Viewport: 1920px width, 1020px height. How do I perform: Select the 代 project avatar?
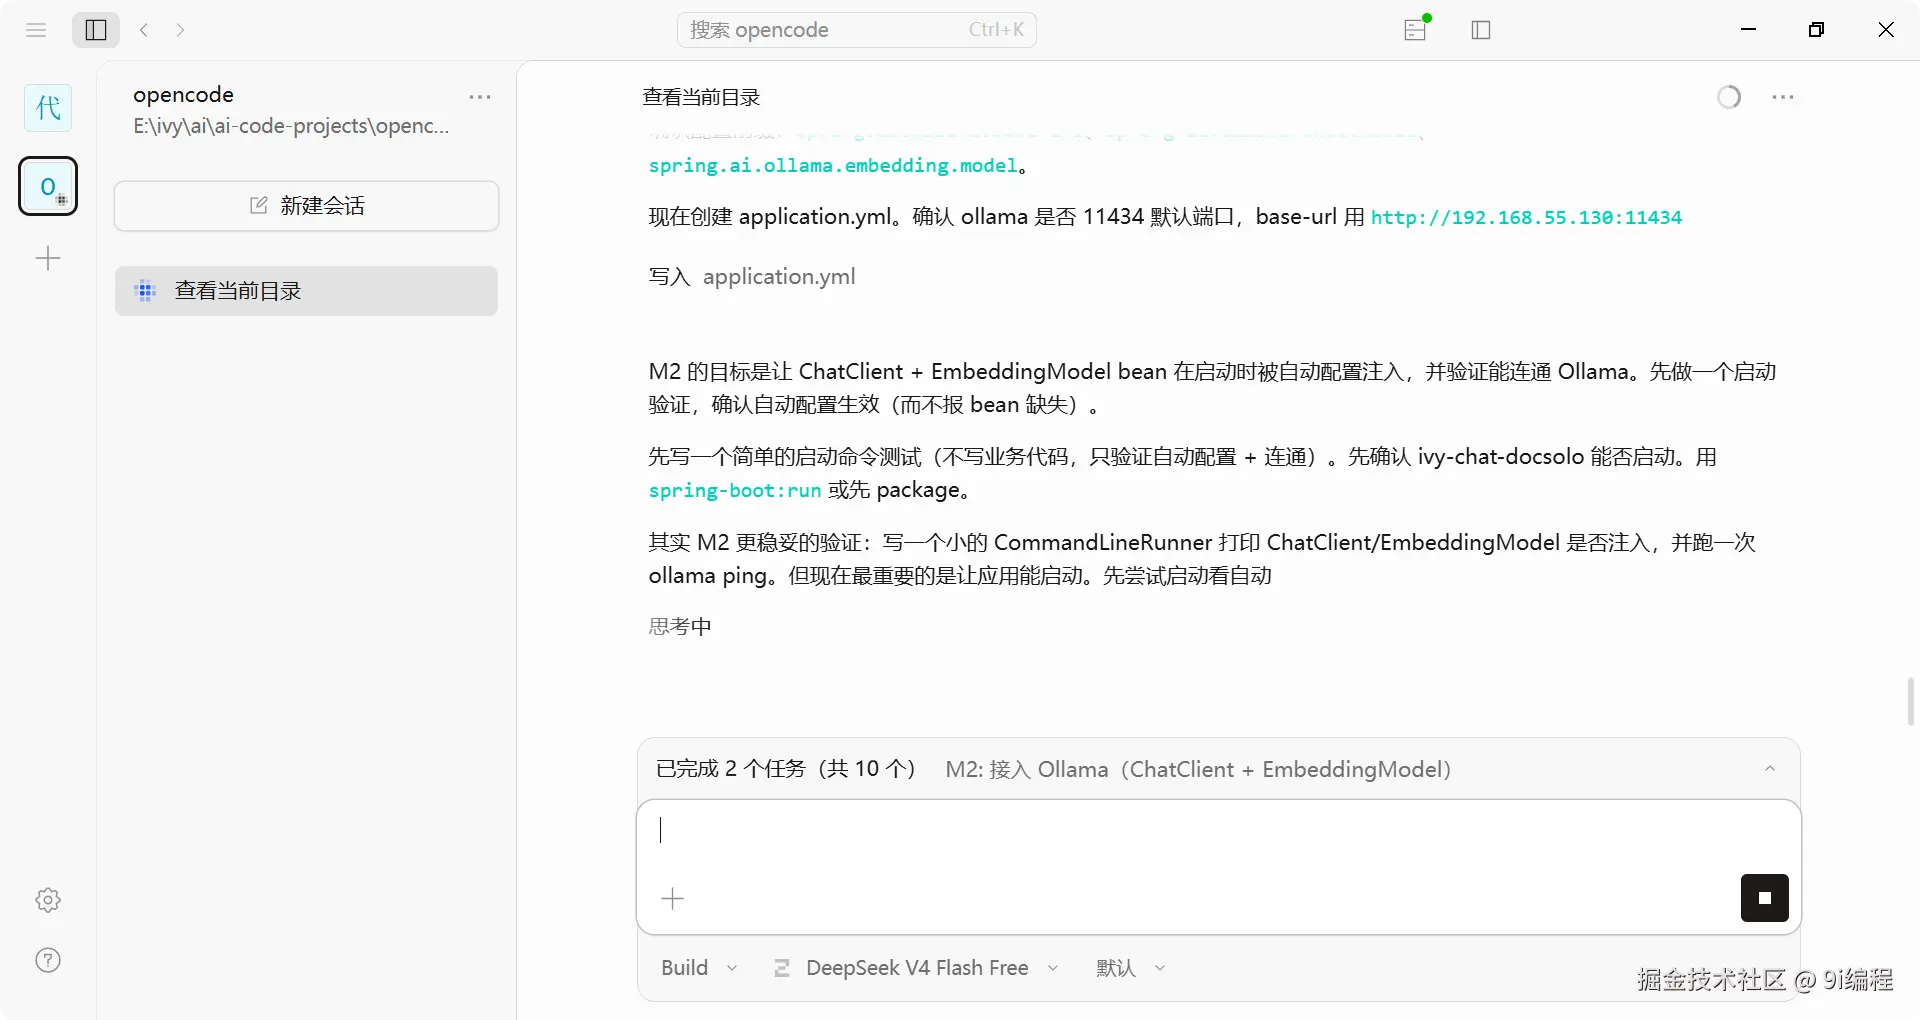point(48,108)
